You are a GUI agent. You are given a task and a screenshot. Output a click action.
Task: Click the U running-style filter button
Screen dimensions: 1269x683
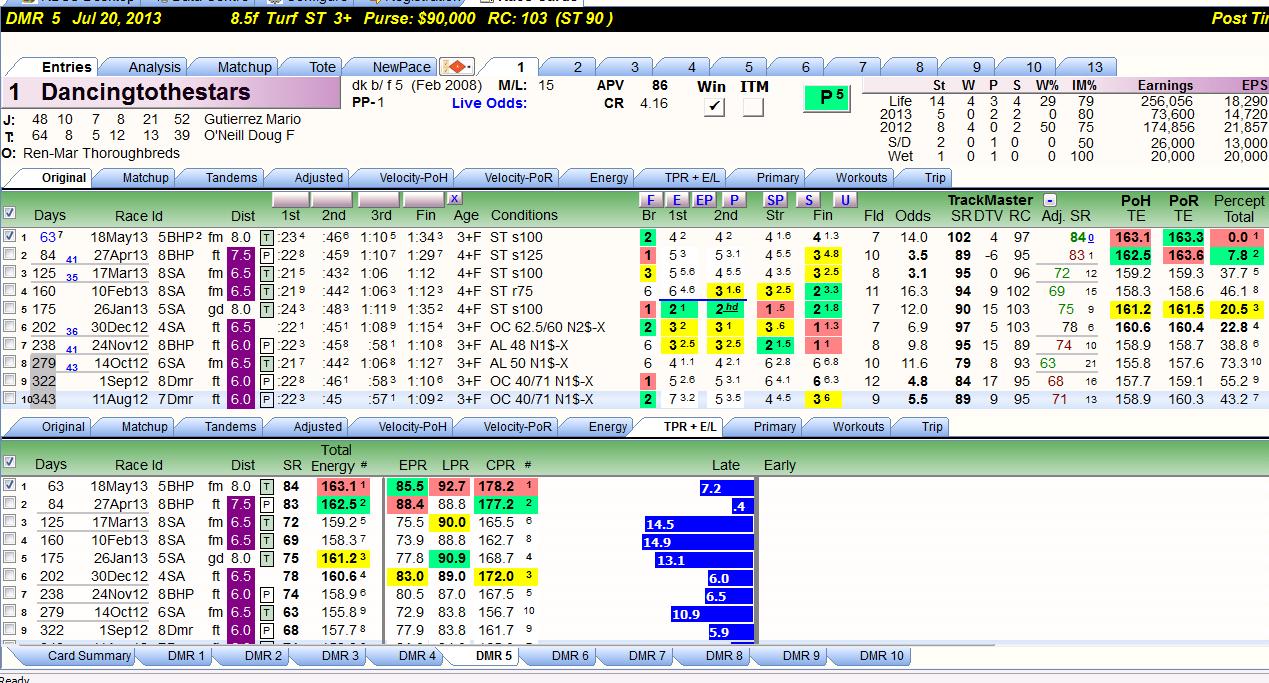point(845,200)
